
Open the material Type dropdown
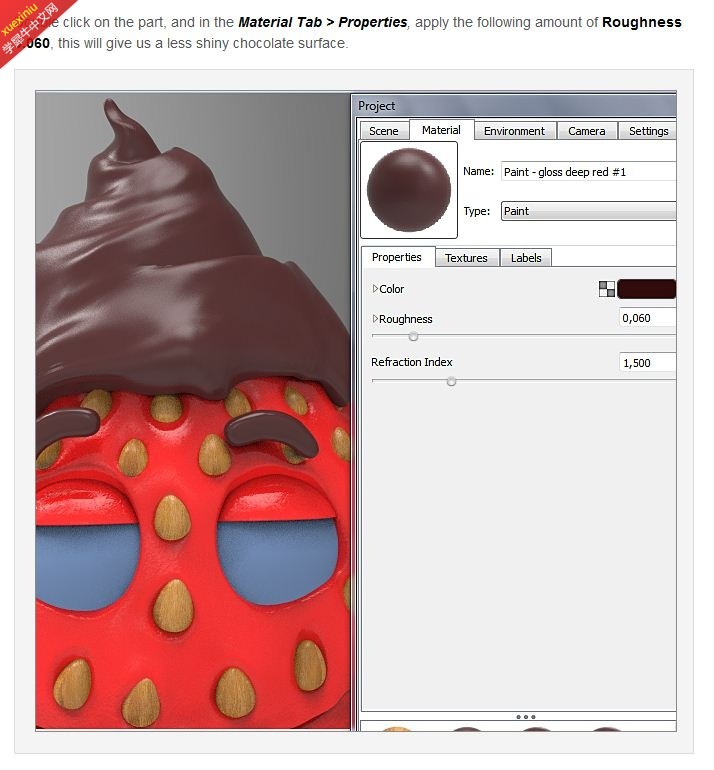pos(588,211)
